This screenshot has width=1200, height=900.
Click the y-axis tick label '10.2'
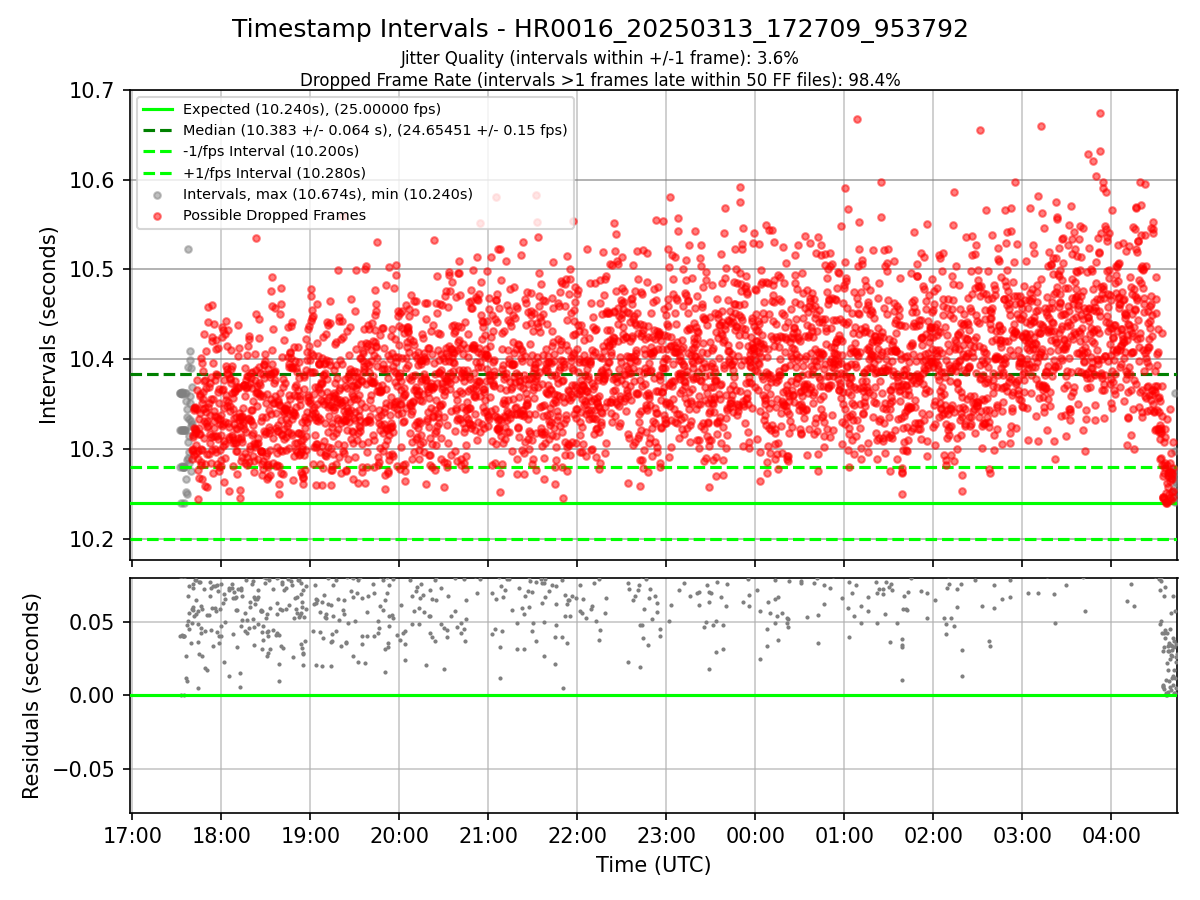click(x=91, y=540)
